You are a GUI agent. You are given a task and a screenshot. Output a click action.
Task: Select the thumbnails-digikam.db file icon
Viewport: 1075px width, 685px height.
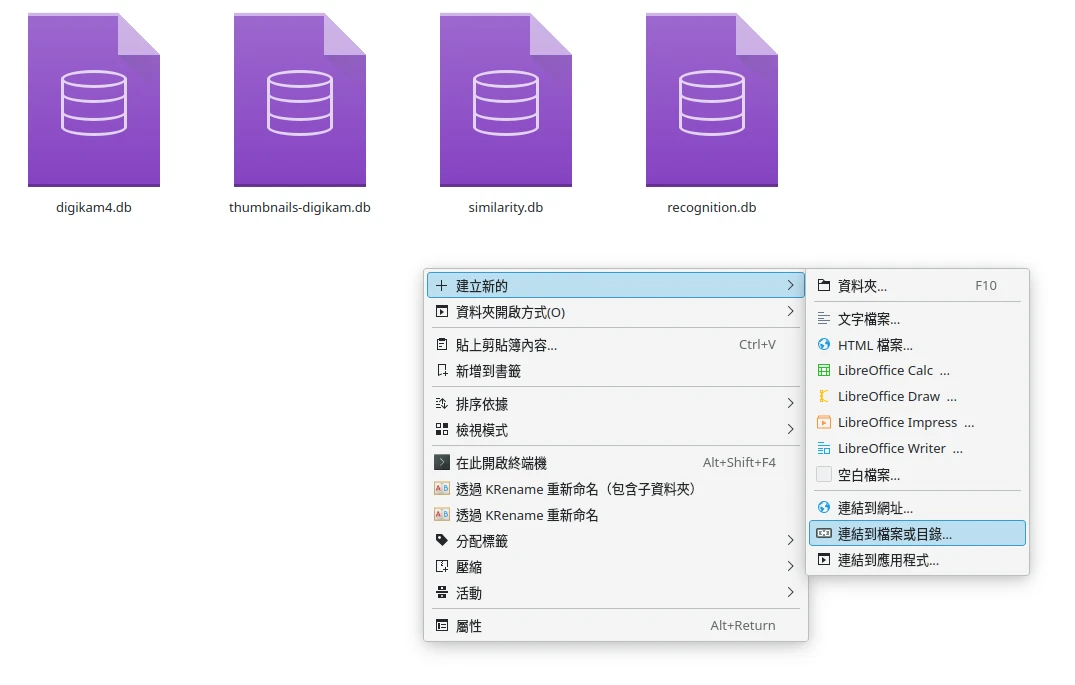click(x=300, y=100)
